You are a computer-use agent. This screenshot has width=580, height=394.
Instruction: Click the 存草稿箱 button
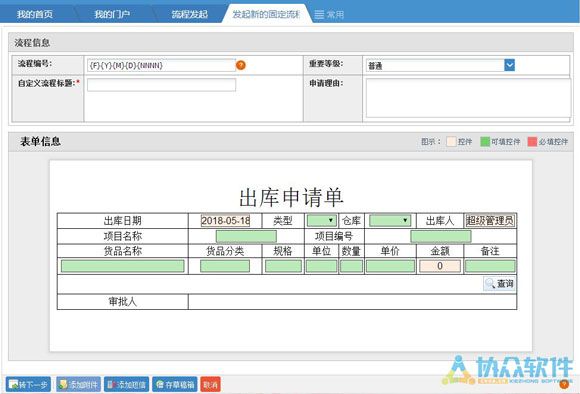(x=175, y=385)
